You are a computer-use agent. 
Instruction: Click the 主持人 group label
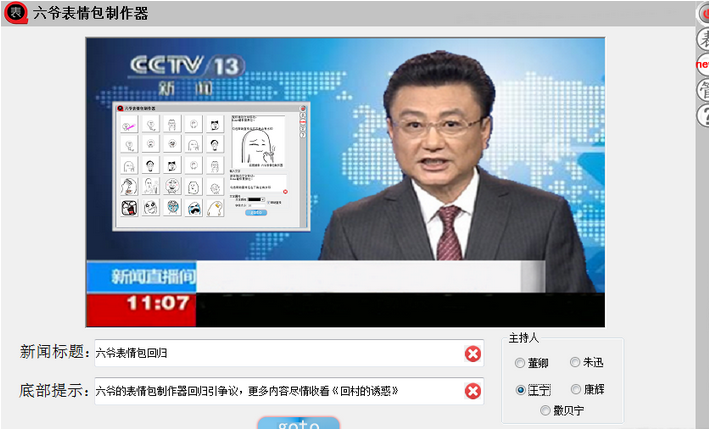coord(524,338)
